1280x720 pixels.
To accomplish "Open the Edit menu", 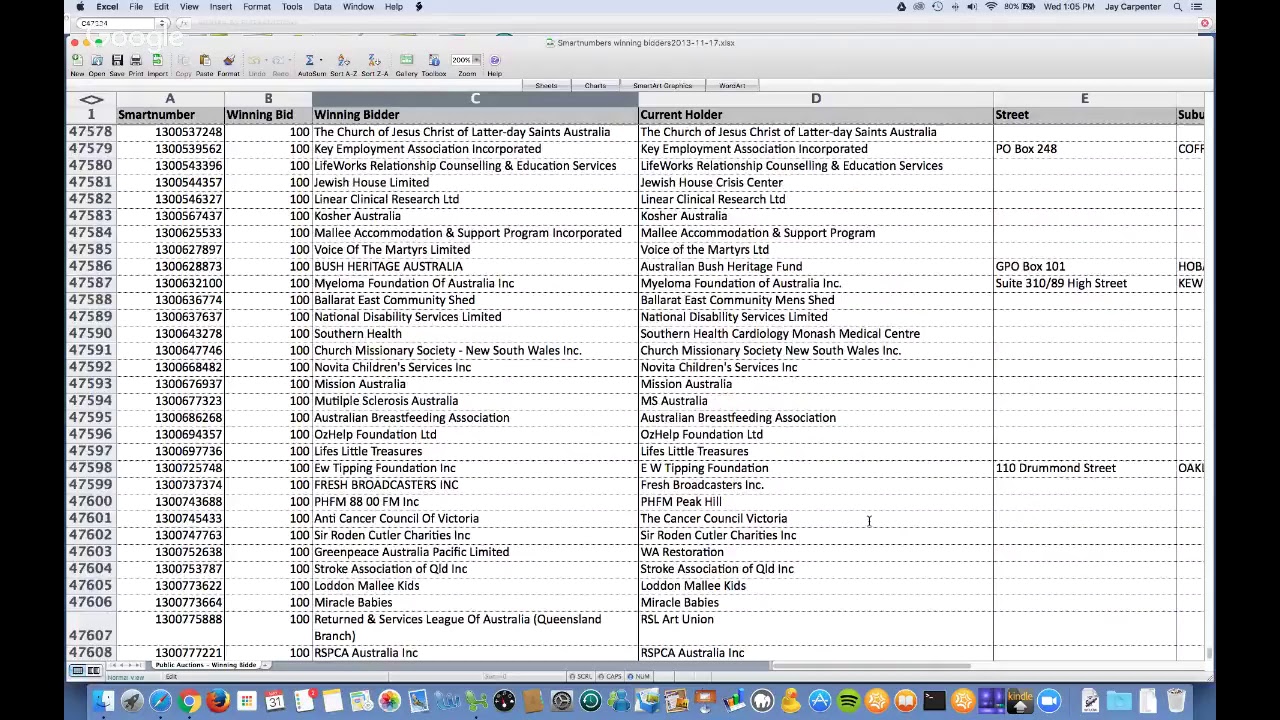I will point(161,7).
